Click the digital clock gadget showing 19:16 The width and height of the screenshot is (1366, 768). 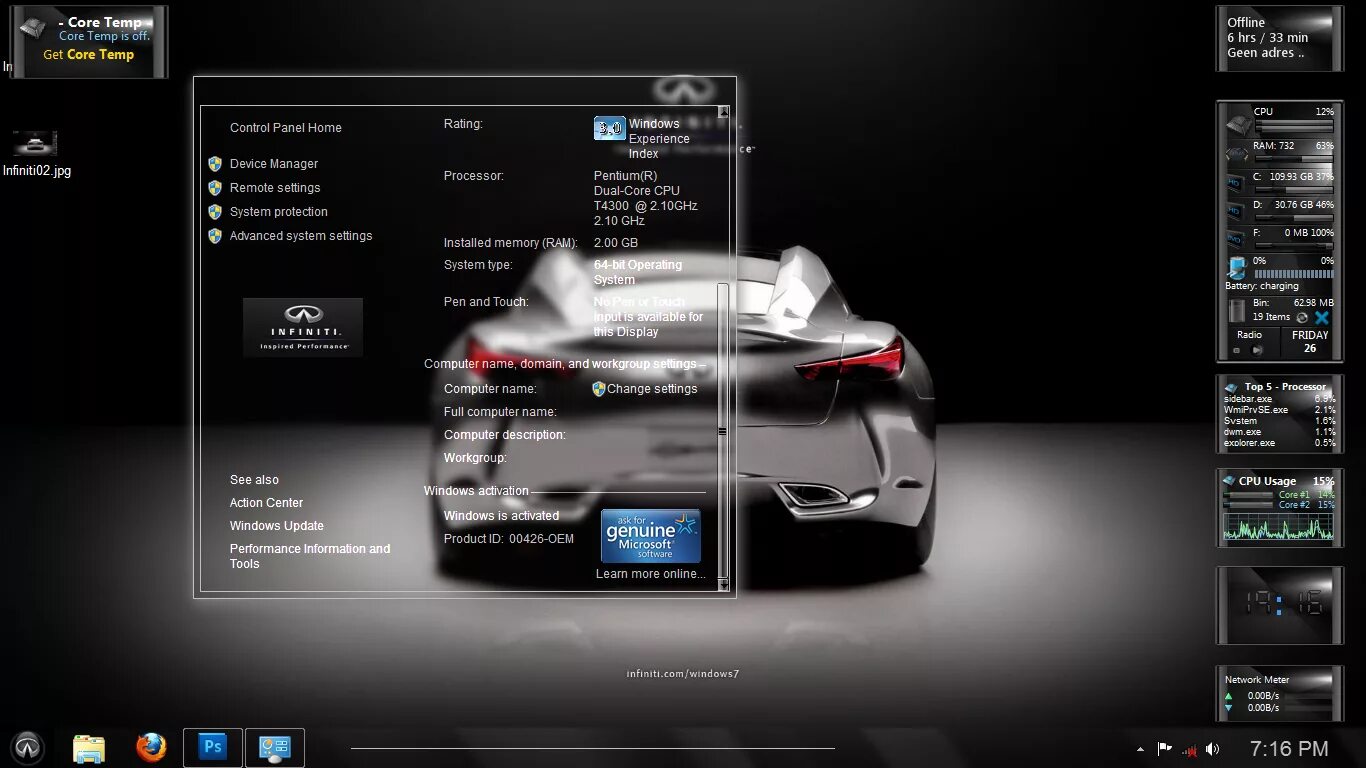pos(1280,606)
